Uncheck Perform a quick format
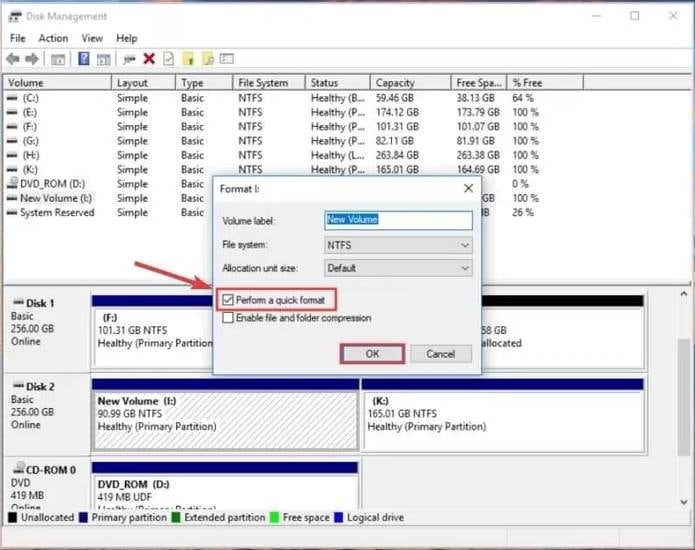Viewport: 695px width, 550px height. click(229, 300)
